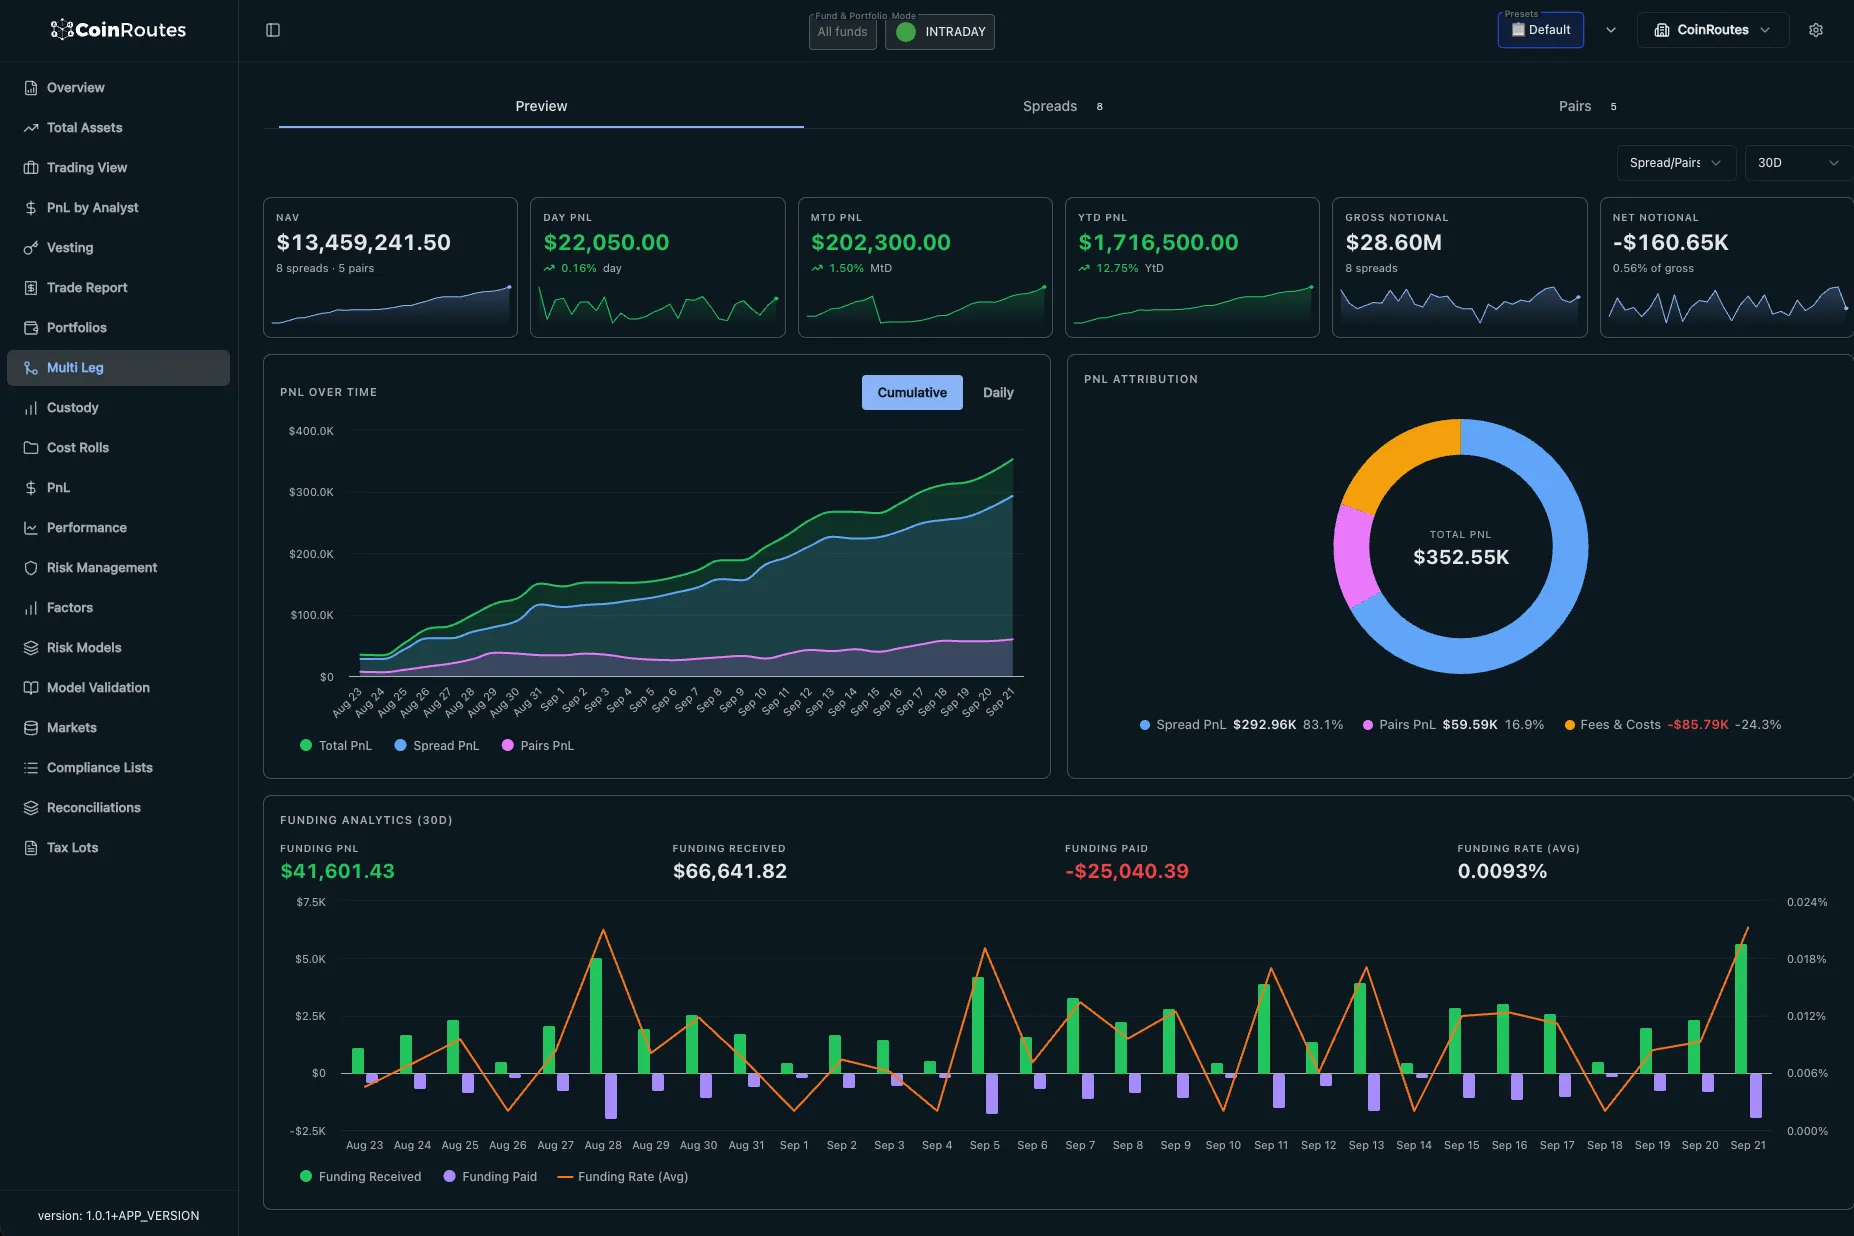The height and width of the screenshot is (1236, 1854).
Task: Click the Vesting key icon
Action: [x=31, y=248]
